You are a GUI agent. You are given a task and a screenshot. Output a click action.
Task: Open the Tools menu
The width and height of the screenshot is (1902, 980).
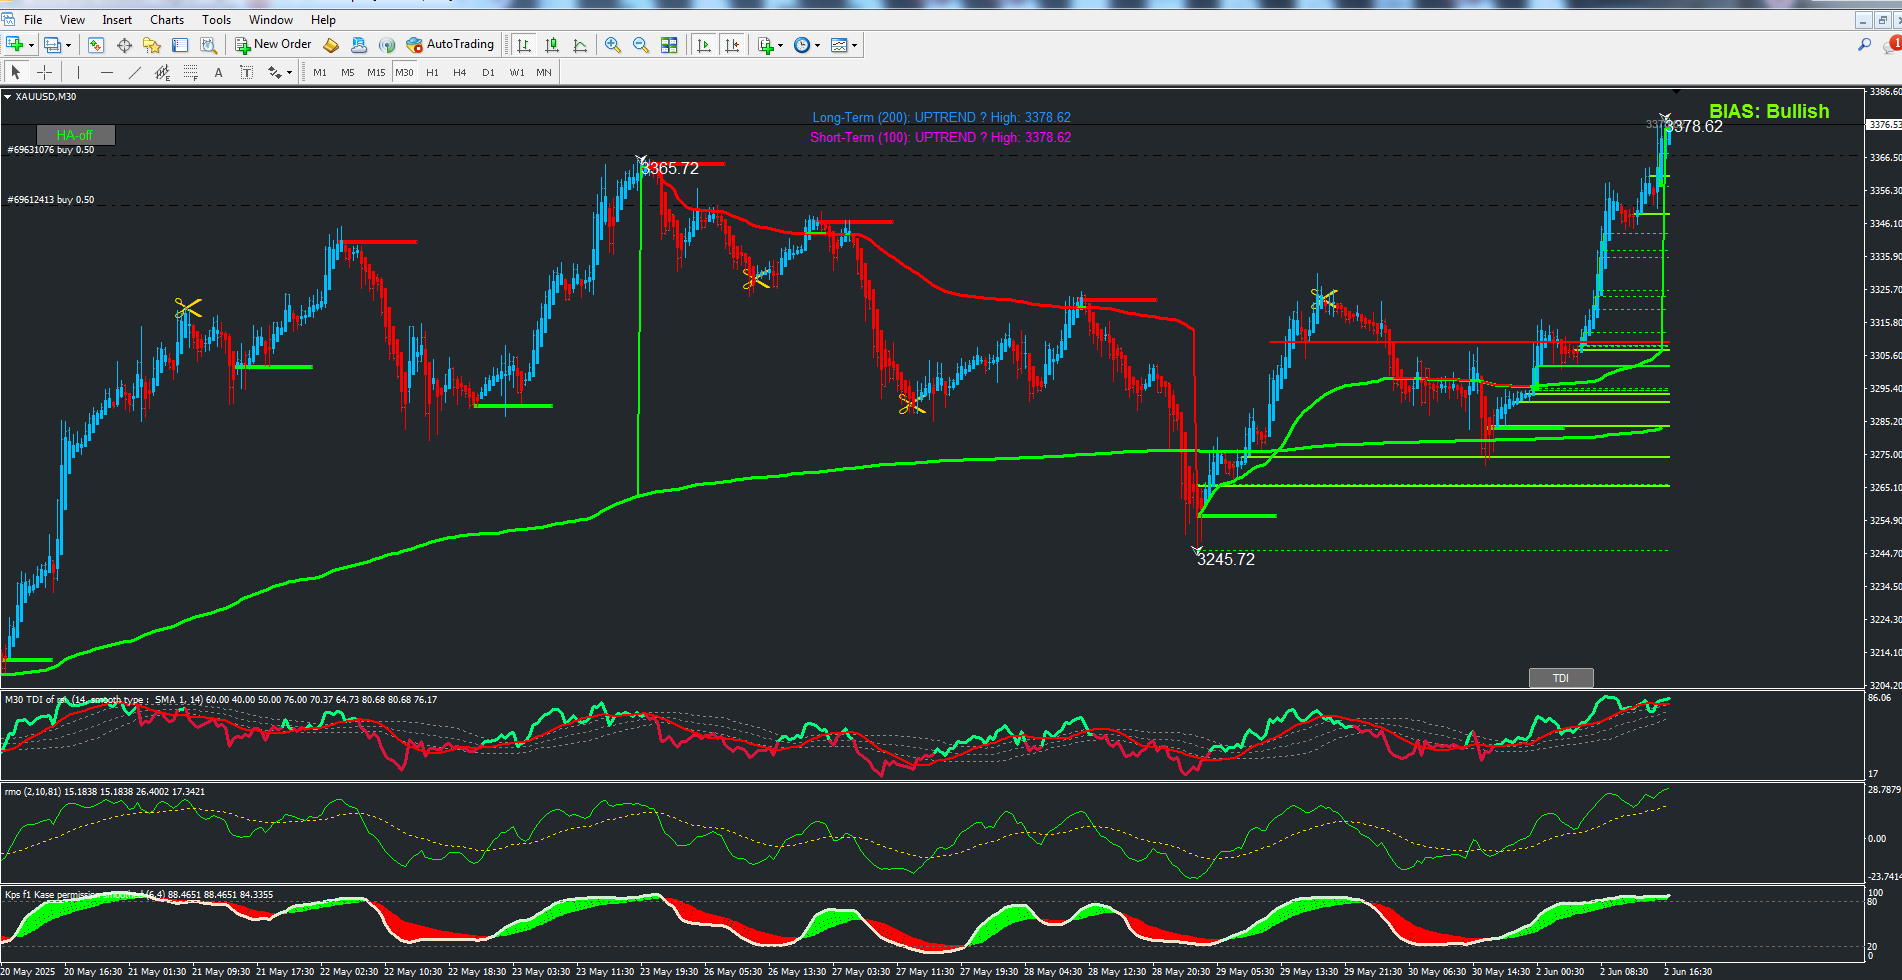(x=216, y=19)
